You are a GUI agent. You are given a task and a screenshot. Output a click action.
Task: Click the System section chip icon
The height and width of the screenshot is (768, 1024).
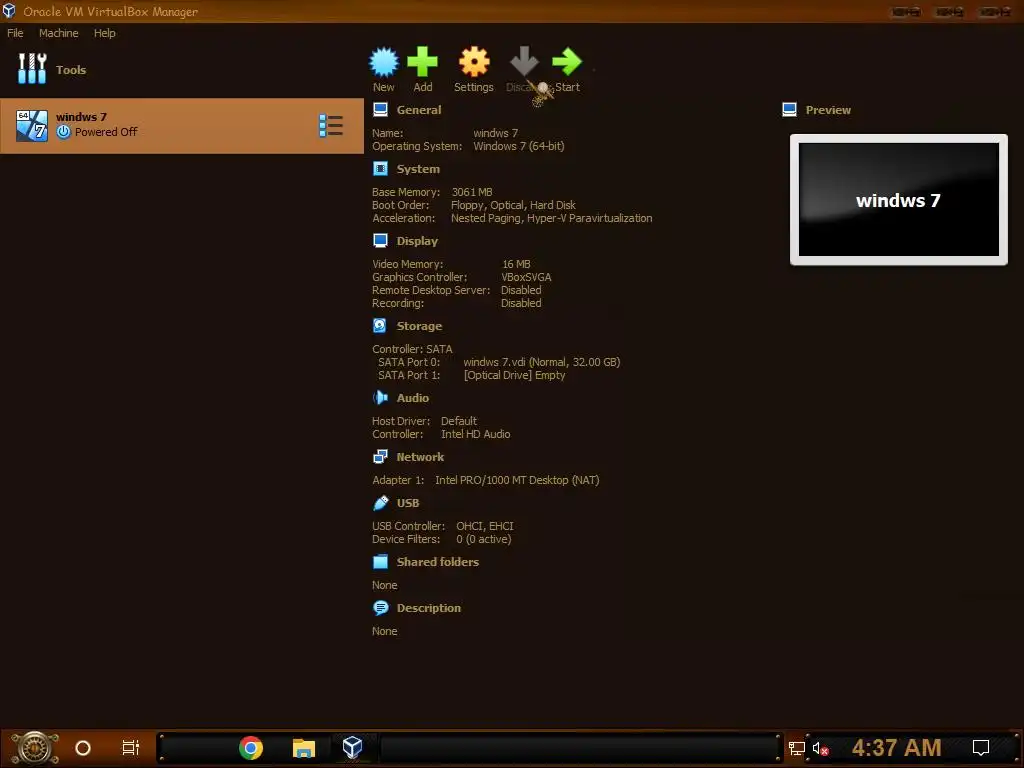[x=380, y=168]
